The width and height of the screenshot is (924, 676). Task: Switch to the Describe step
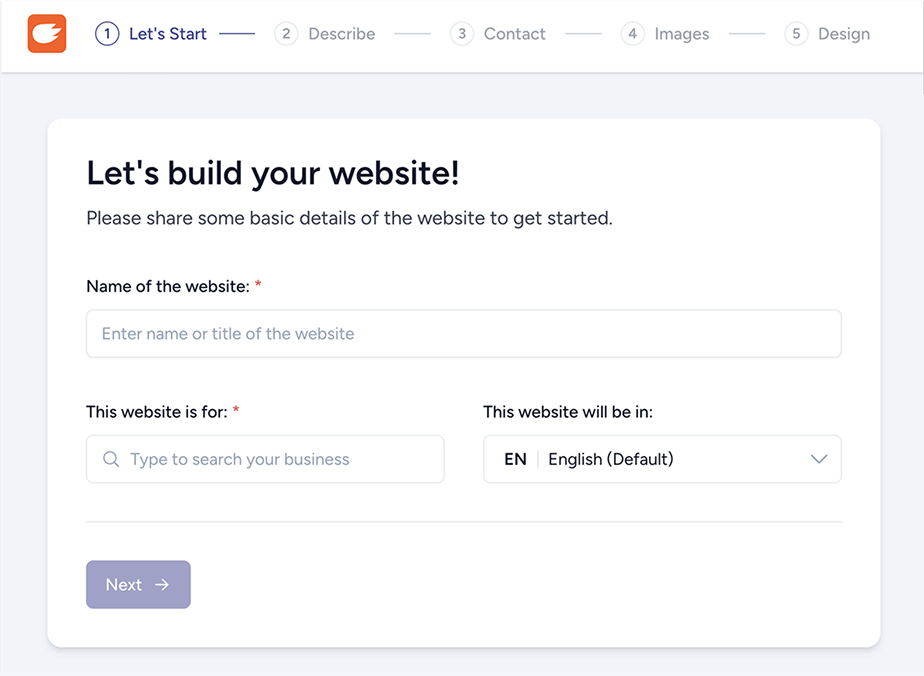coord(341,33)
